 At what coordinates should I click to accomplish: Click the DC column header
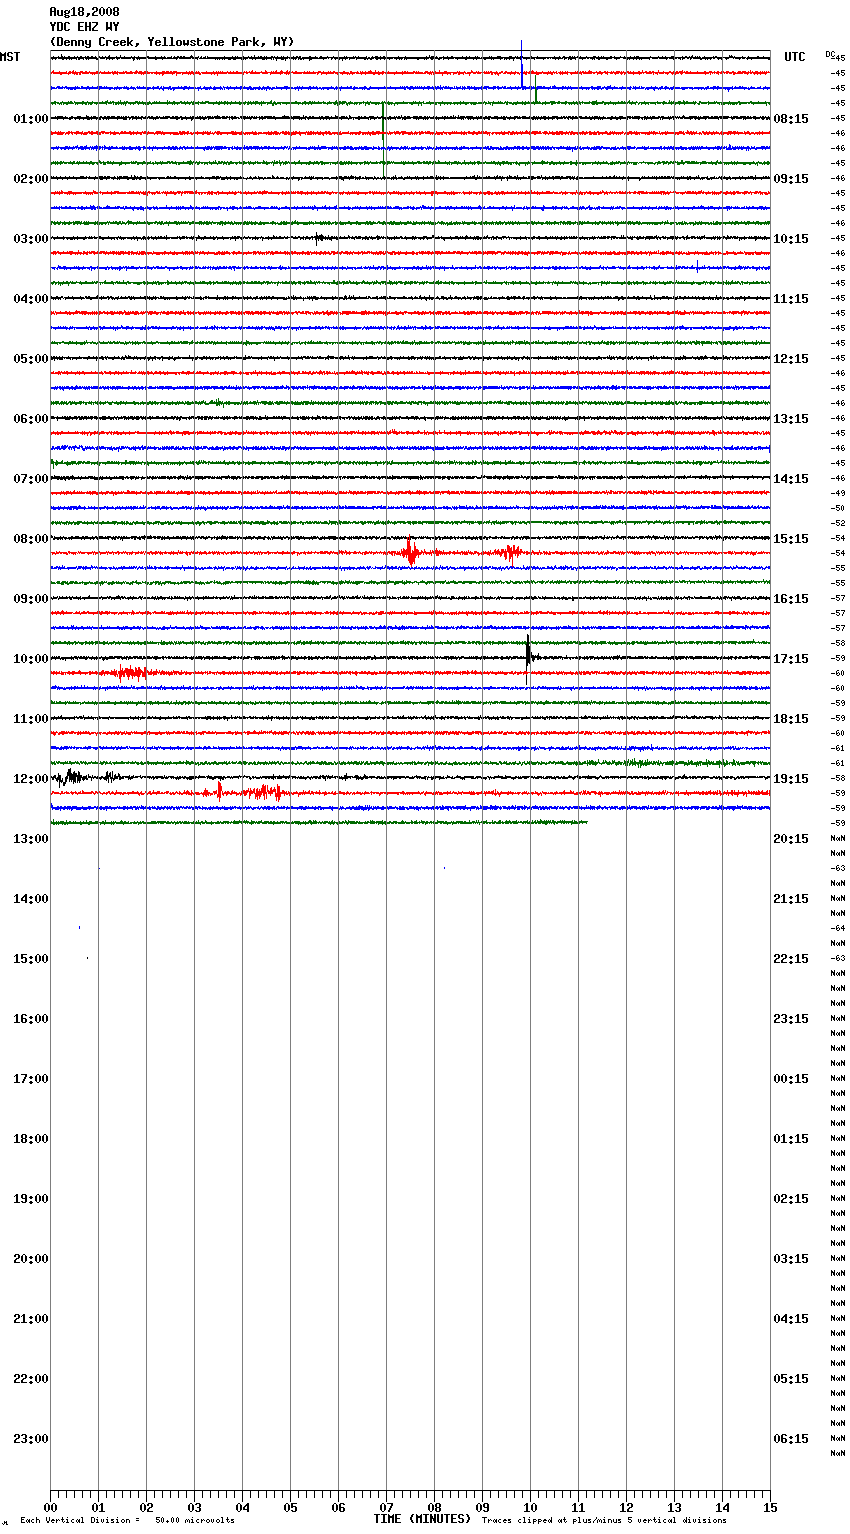830,54
